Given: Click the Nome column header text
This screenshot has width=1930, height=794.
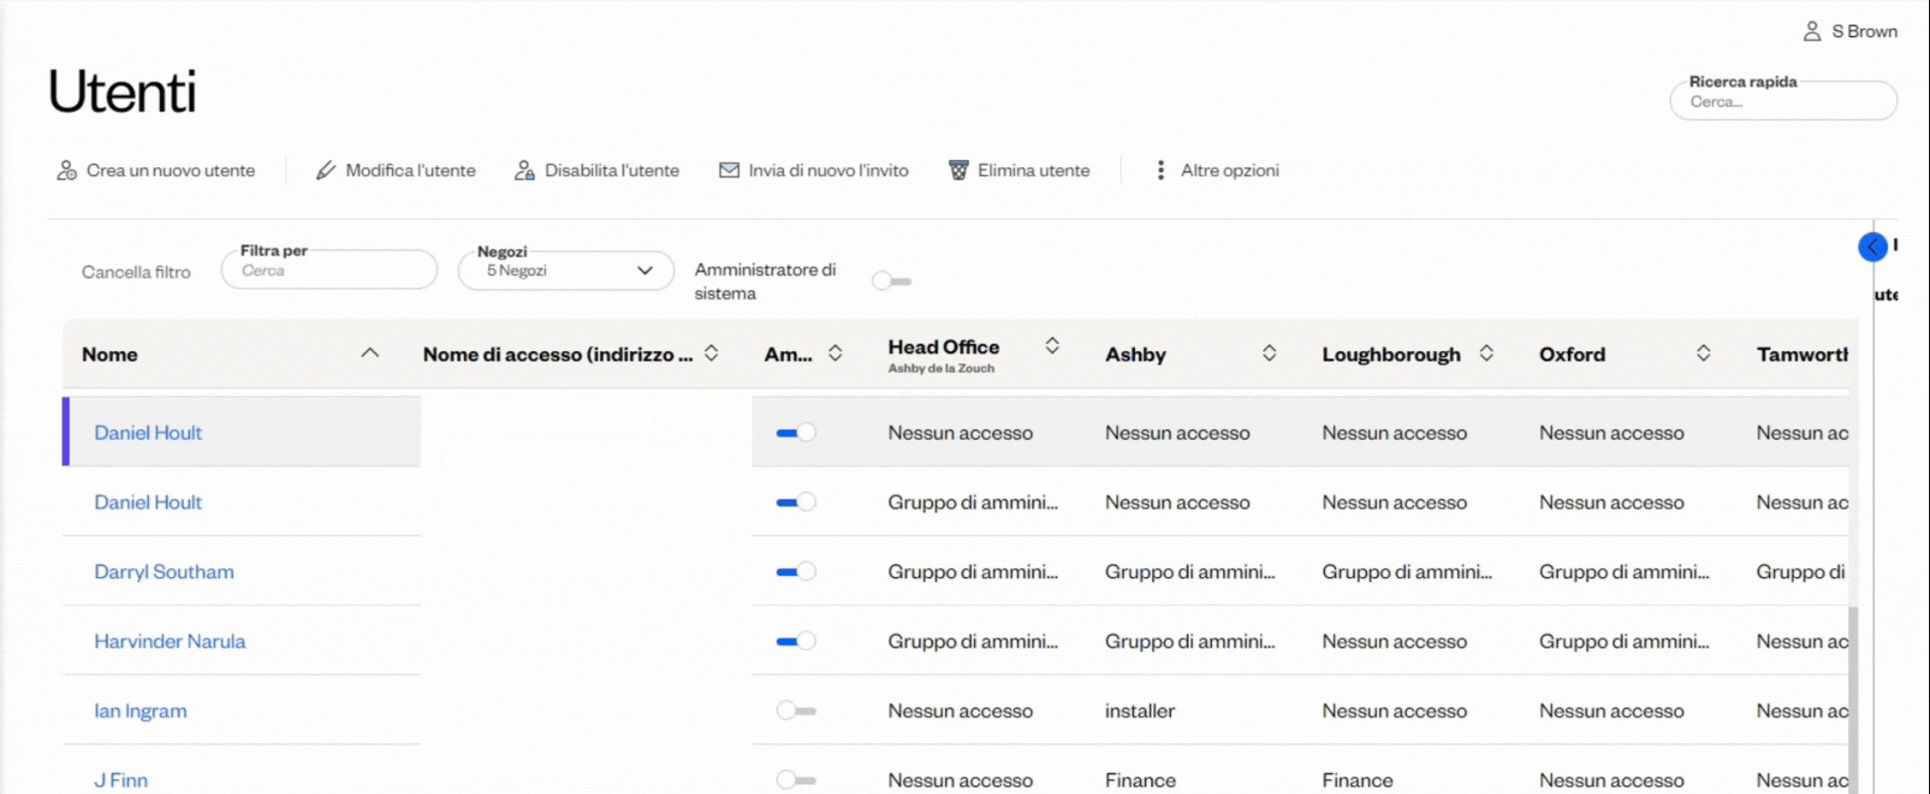Looking at the screenshot, I should click(x=110, y=354).
